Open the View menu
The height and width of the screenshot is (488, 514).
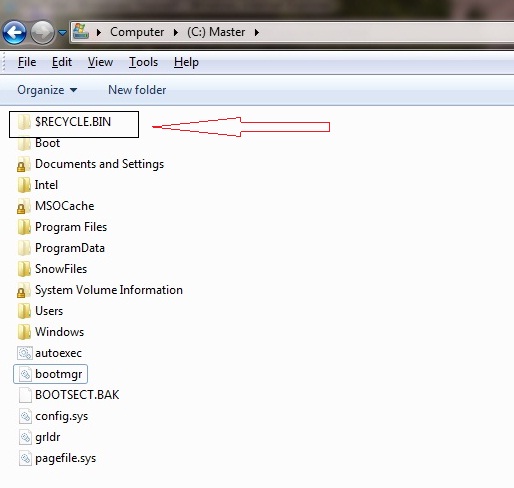(x=100, y=62)
